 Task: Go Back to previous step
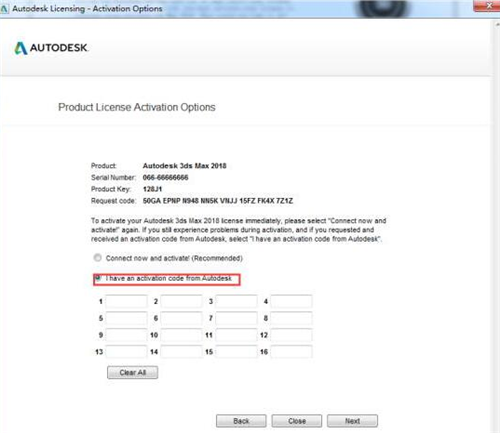[x=241, y=421]
